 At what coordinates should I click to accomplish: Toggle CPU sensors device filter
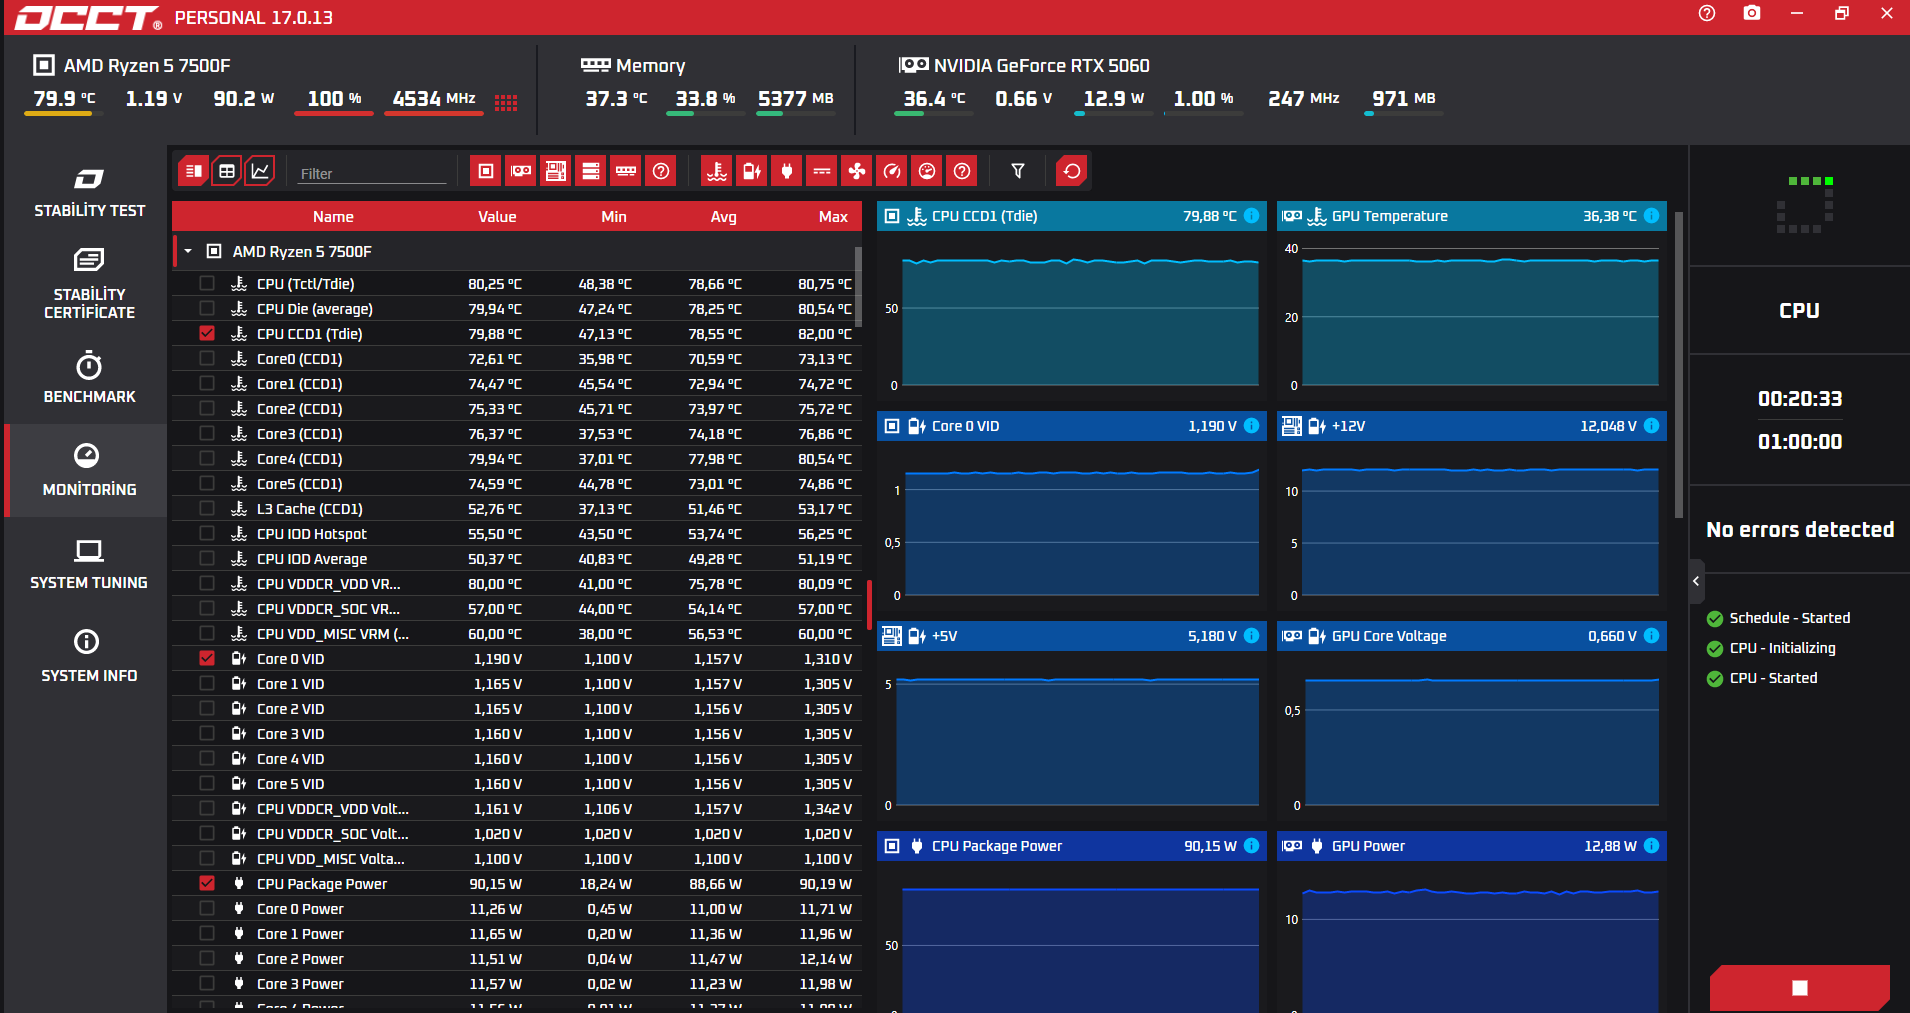point(486,171)
